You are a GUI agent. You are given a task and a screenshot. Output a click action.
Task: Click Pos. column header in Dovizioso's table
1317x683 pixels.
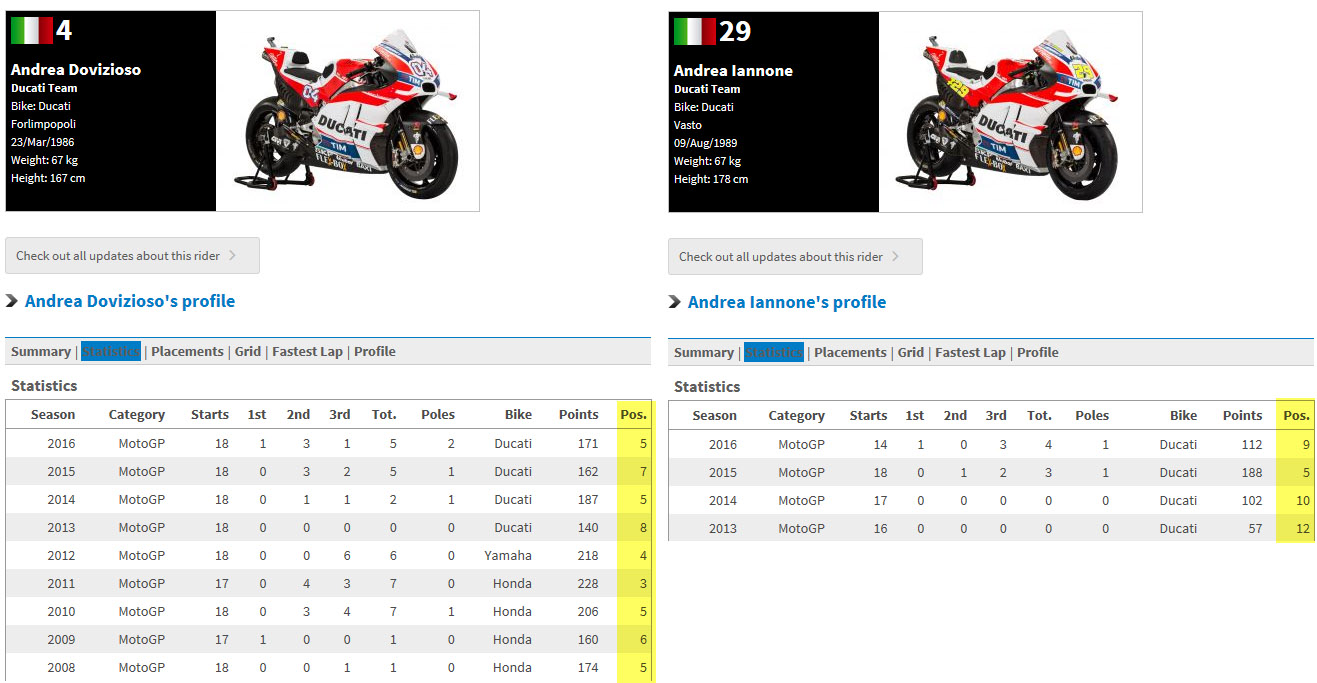click(633, 414)
